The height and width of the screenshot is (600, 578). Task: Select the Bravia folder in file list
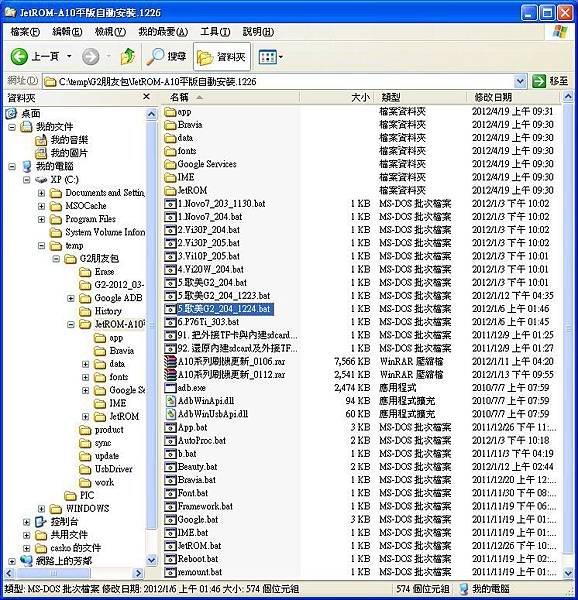point(183,125)
